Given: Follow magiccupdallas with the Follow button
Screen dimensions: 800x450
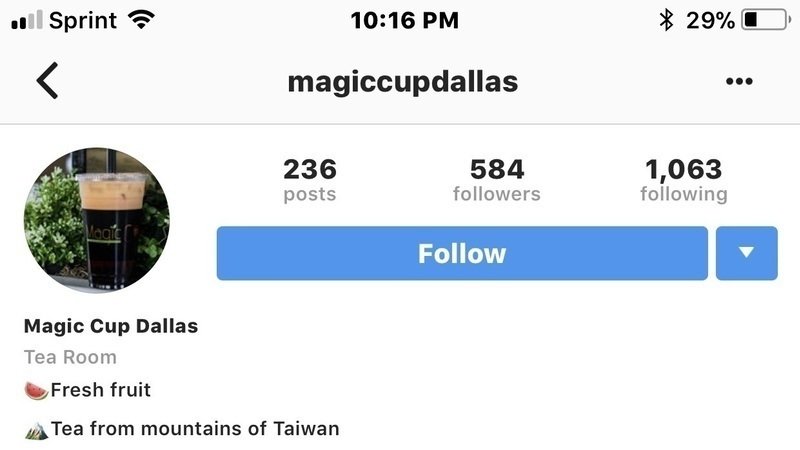Looking at the screenshot, I should pyautogui.click(x=462, y=253).
